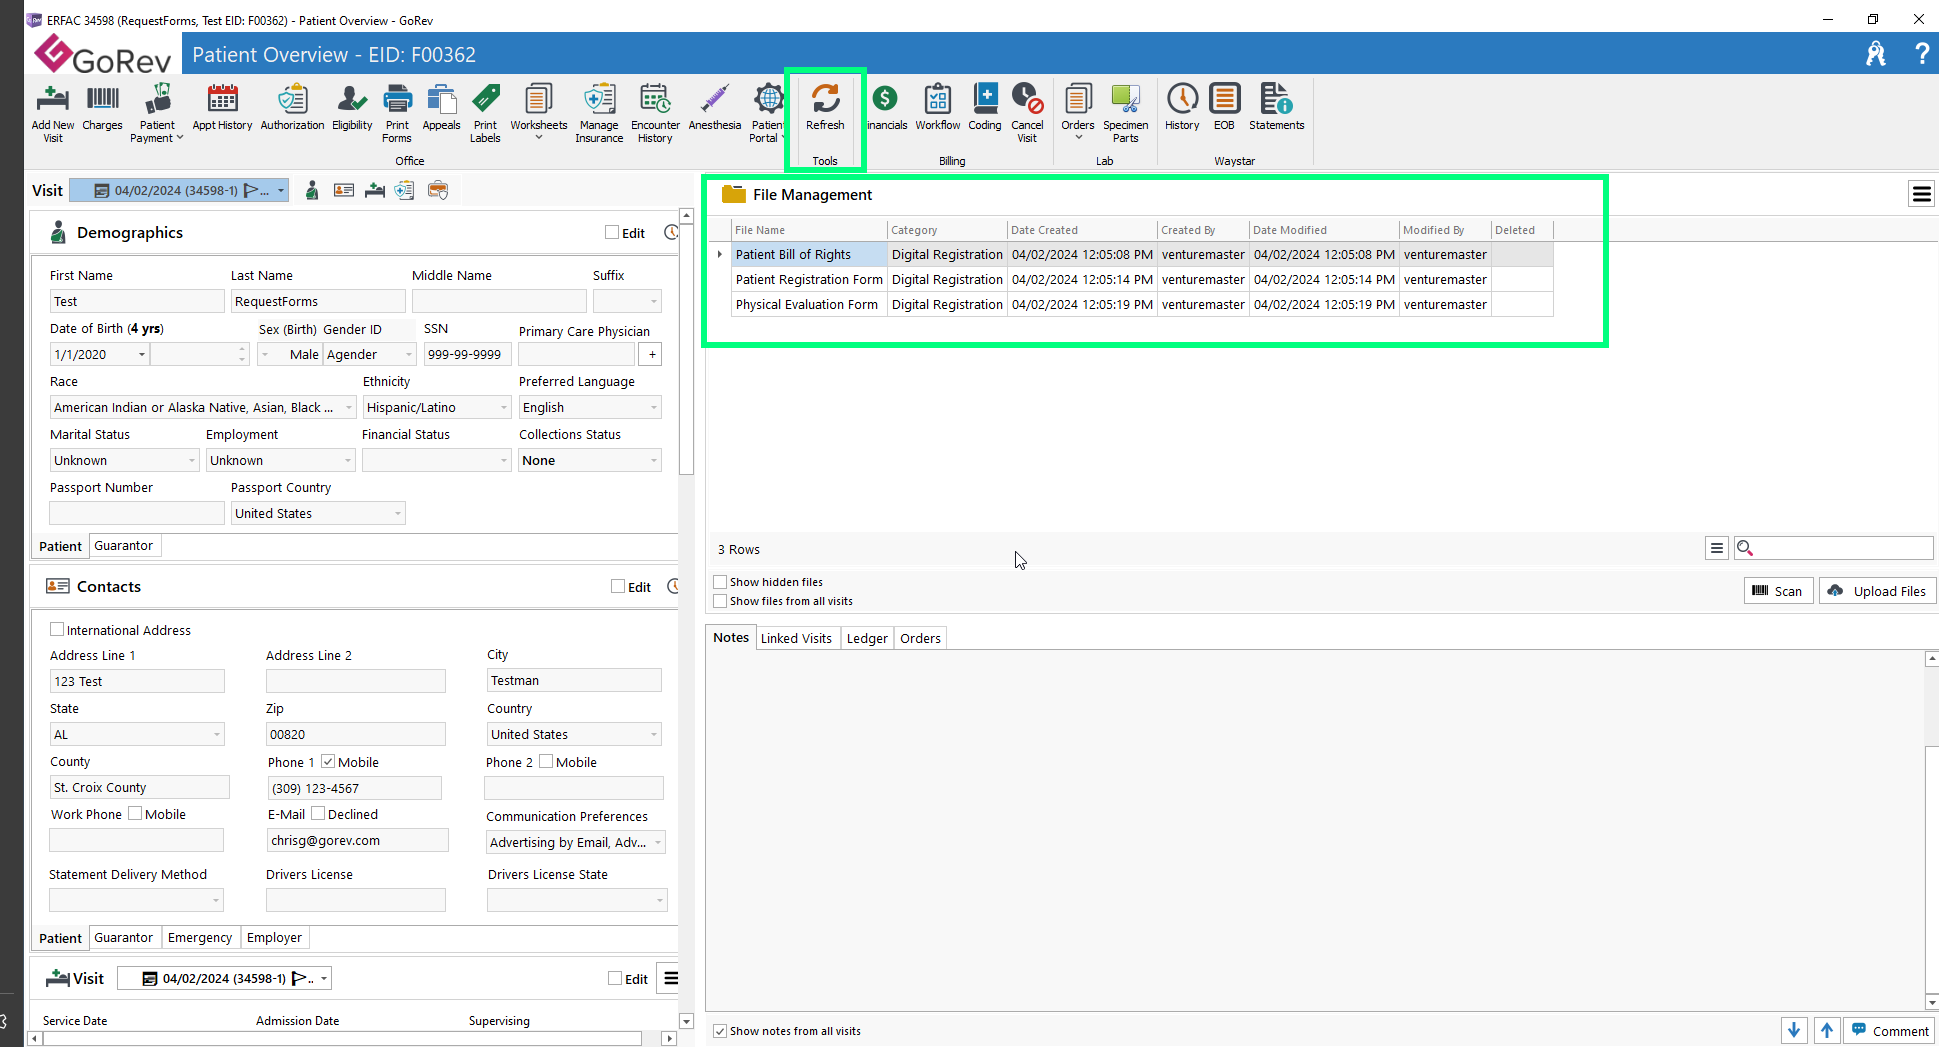
Task: Click the file search input field
Action: [x=1843, y=547]
